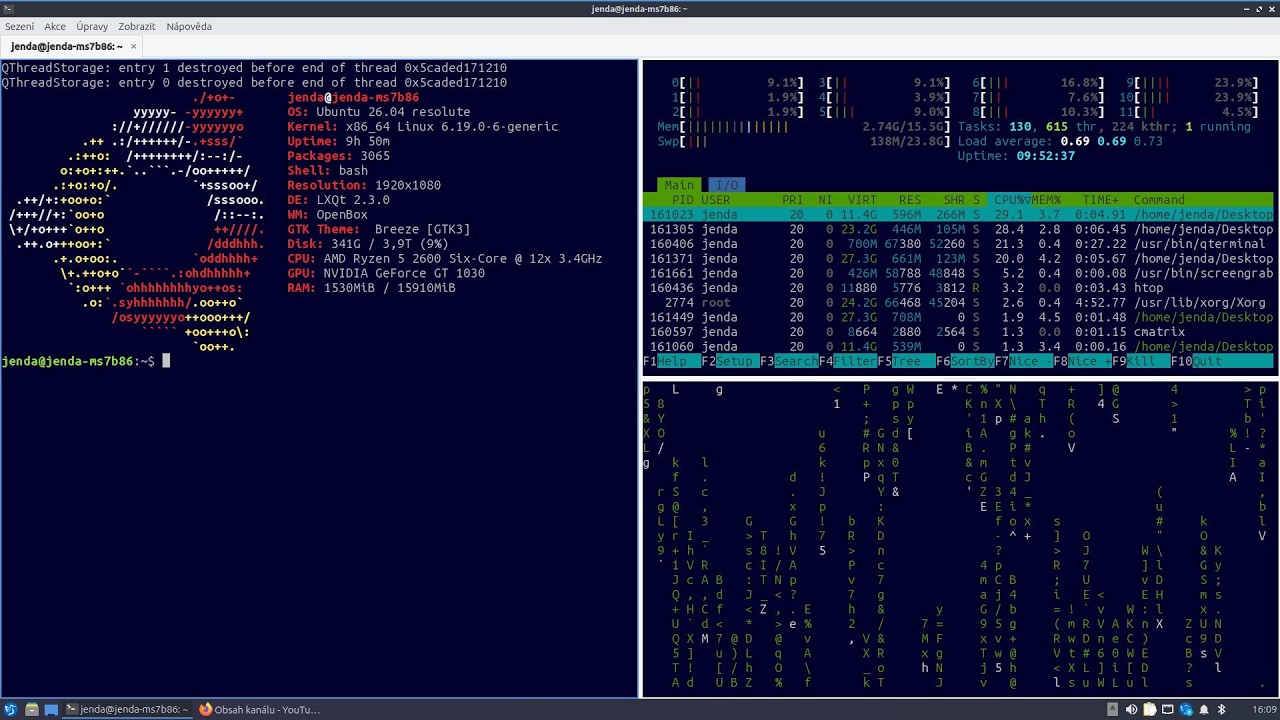Click the htop Uptime 09:52:37 value
The image size is (1280, 720).
1046,156
